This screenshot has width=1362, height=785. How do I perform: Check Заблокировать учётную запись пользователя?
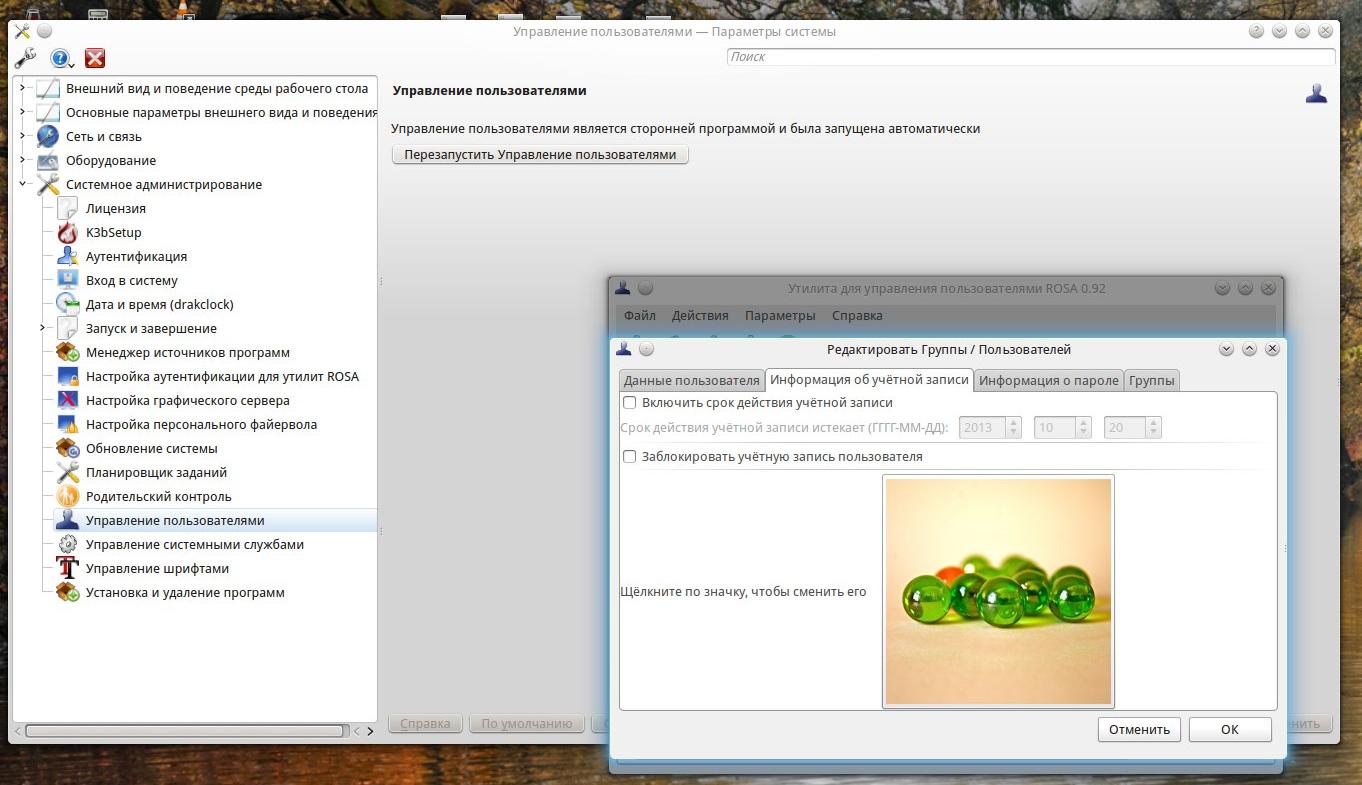tap(630, 457)
